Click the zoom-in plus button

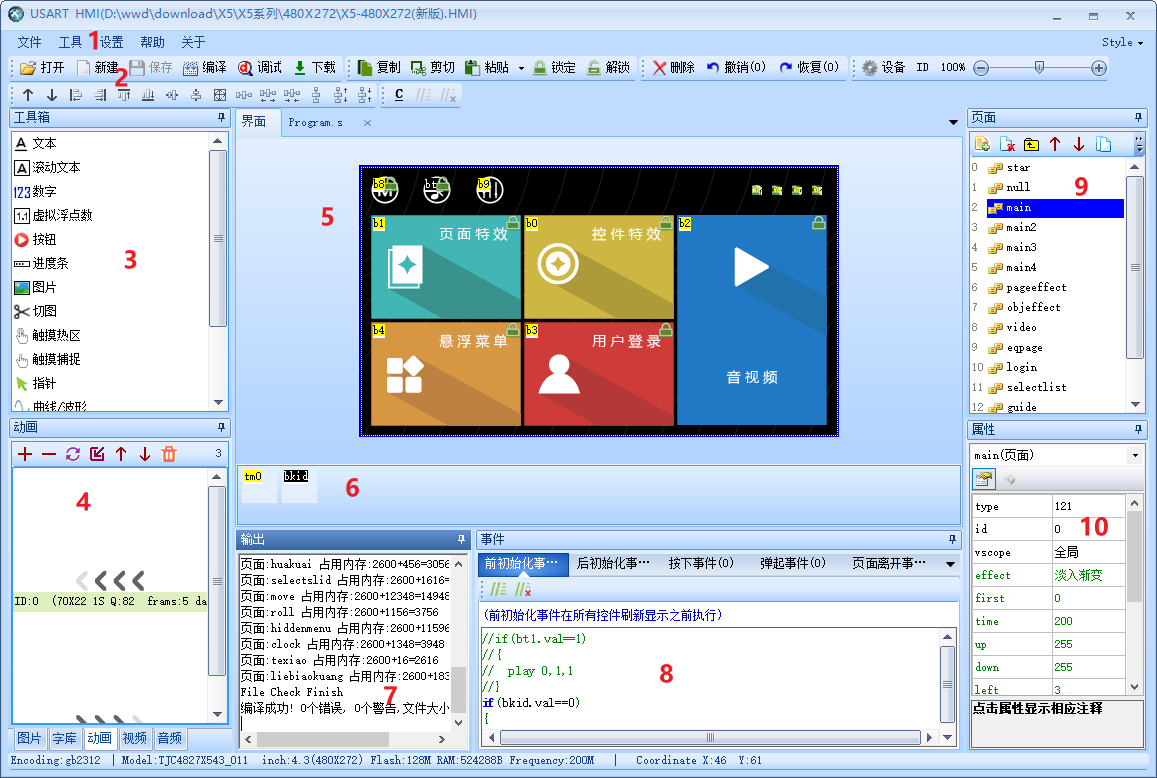pyautogui.click(x=1098, y=68)
